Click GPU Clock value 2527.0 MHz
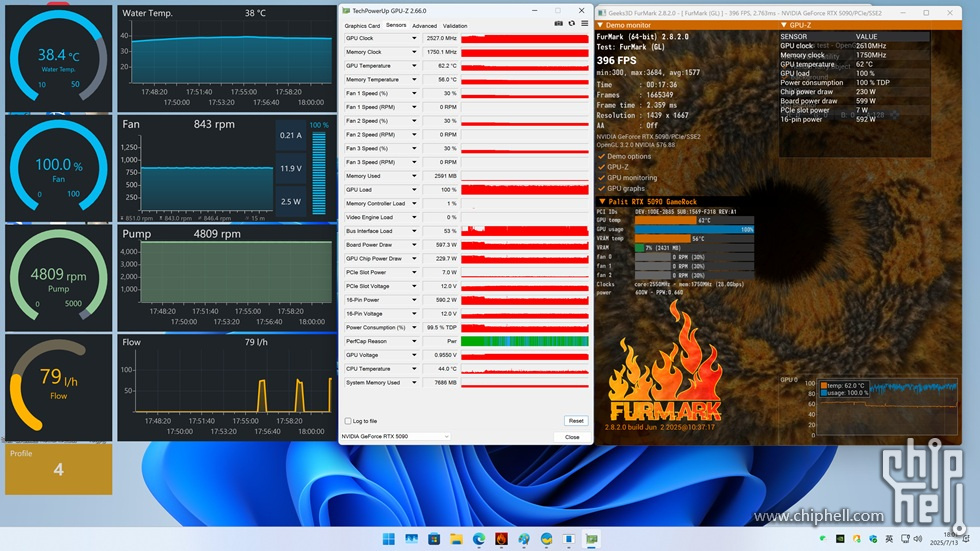The image size is (980, 551). pos(441,38)
